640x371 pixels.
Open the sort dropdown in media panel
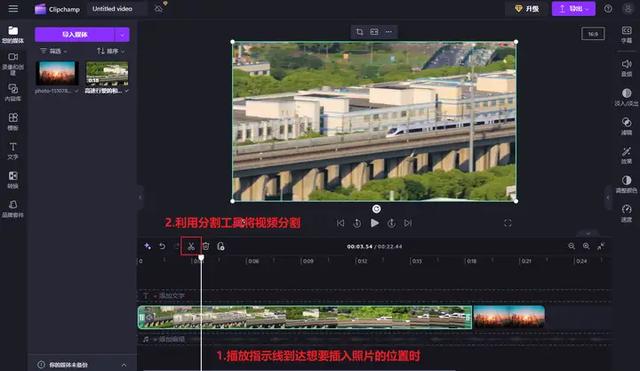click(111, 51)
